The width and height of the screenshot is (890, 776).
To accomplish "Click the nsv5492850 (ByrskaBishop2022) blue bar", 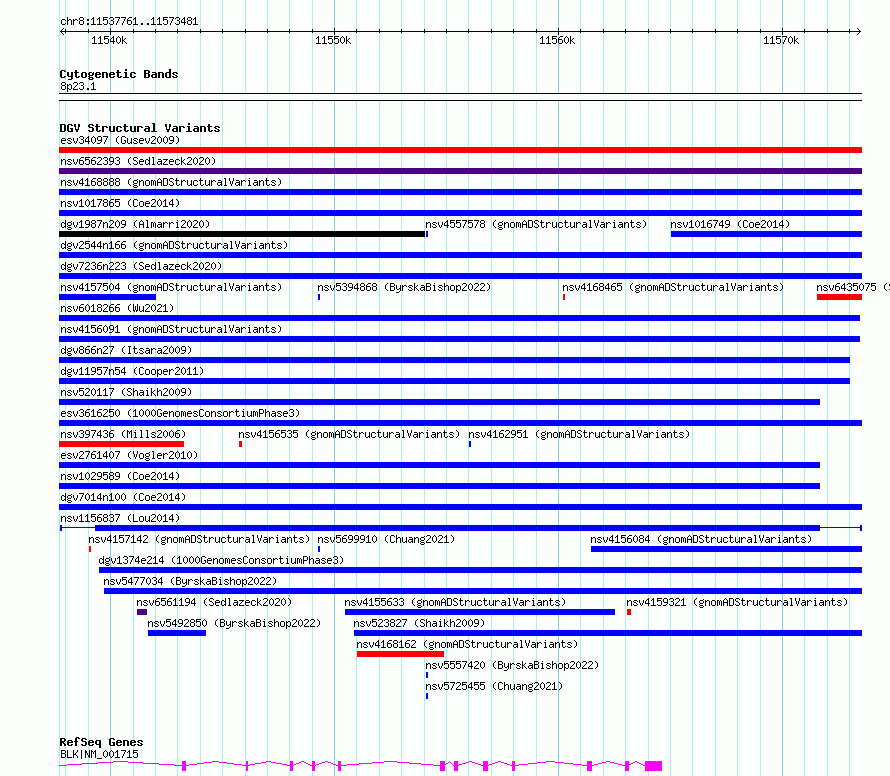I will (177, 633).
